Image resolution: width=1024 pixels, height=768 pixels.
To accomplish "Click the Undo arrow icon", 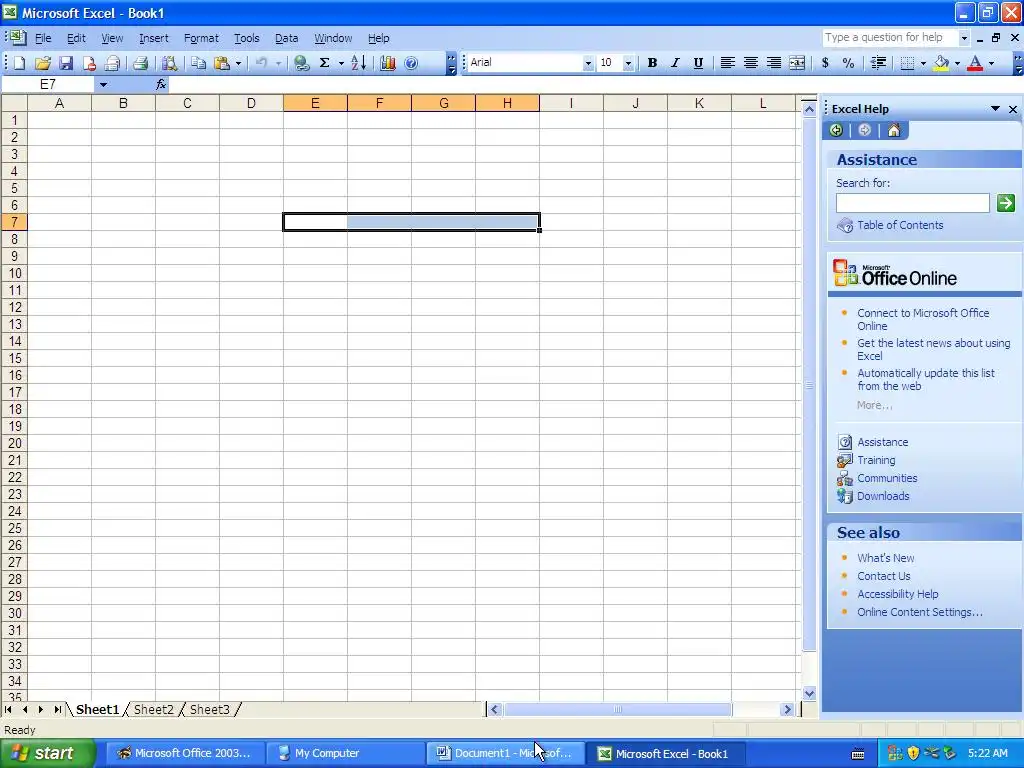I will 261,63.
